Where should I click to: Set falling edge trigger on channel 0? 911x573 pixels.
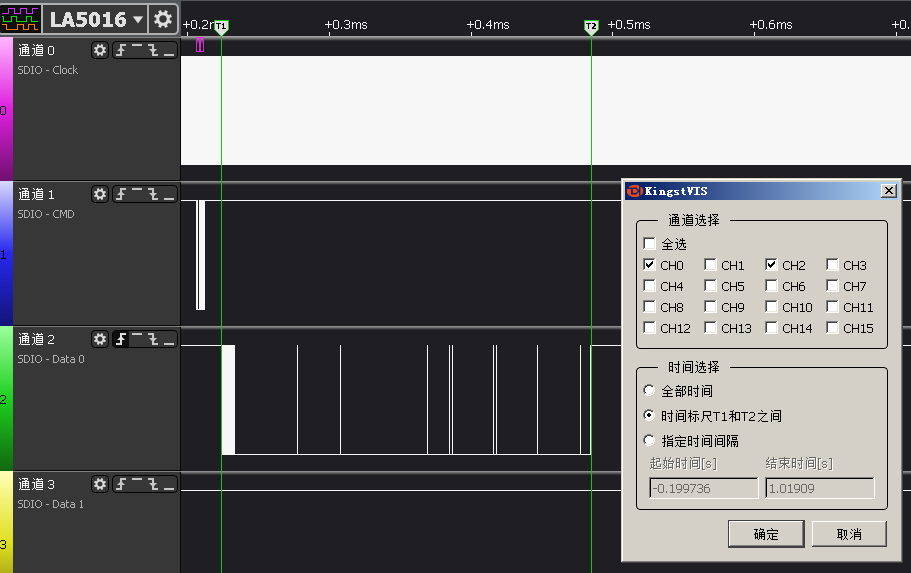click(153, 51)
